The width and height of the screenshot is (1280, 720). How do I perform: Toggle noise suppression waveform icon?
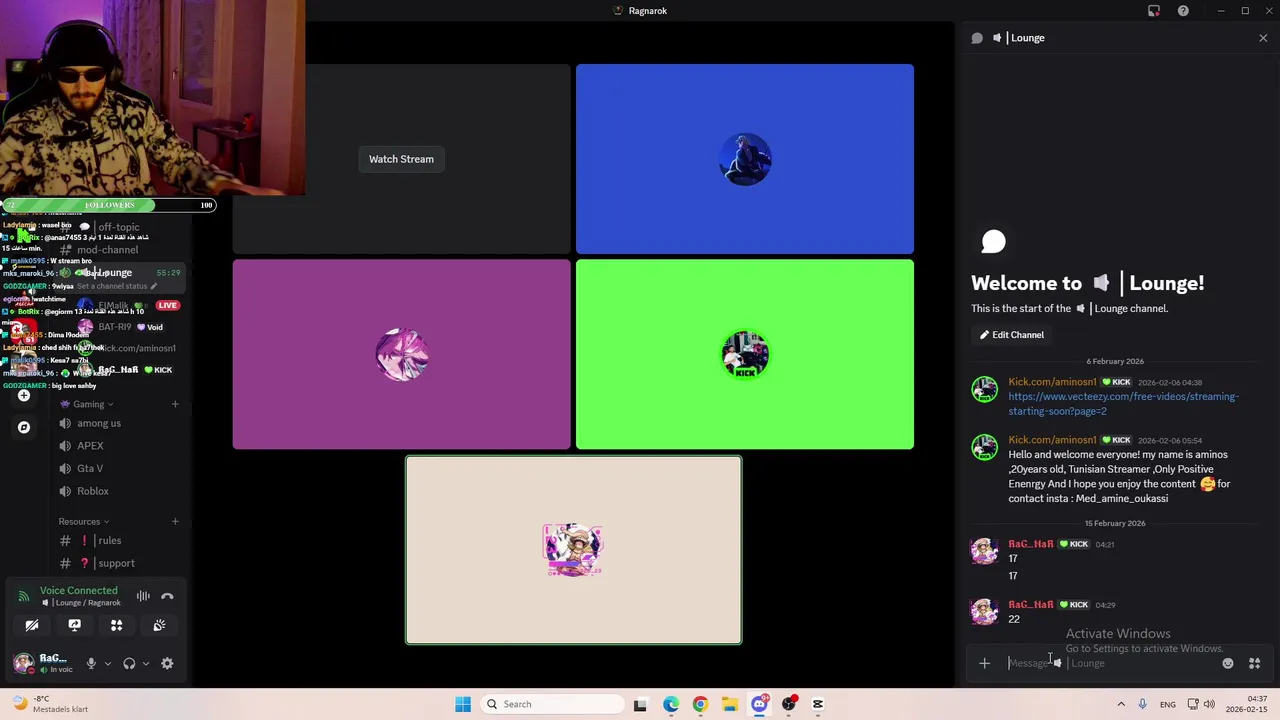pos(143,596)
